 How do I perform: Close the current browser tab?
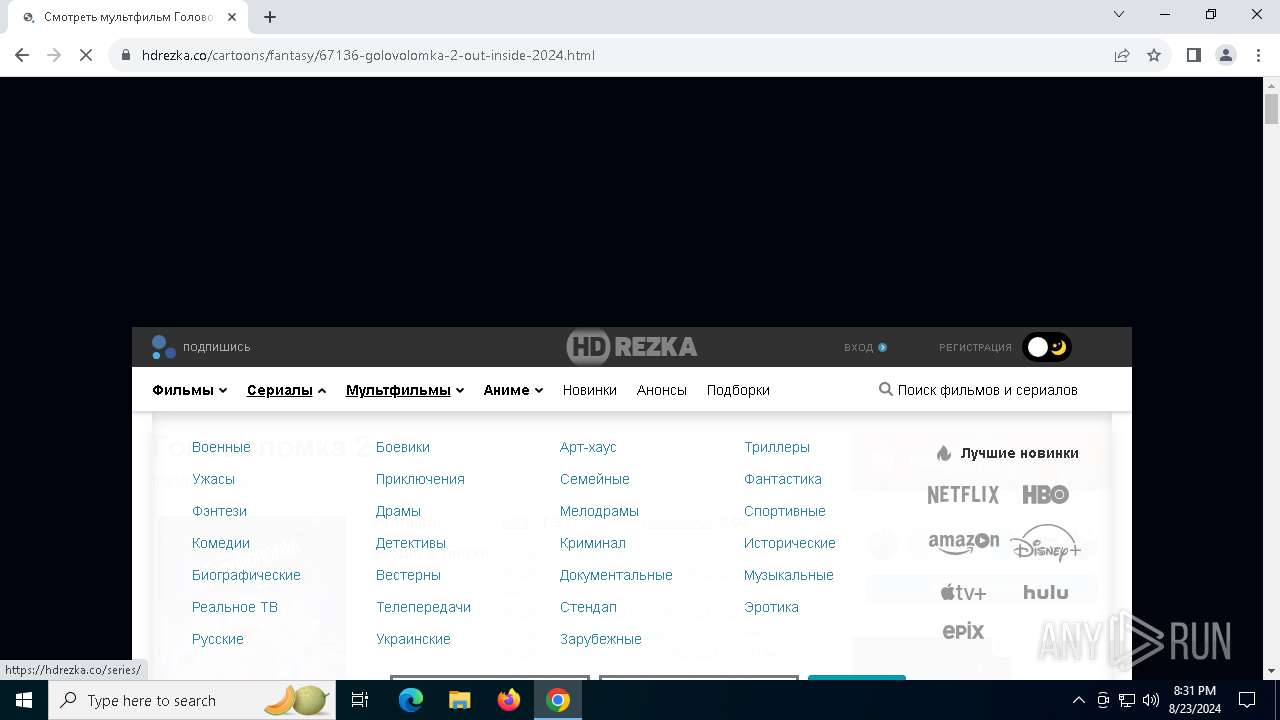(232, 17)
